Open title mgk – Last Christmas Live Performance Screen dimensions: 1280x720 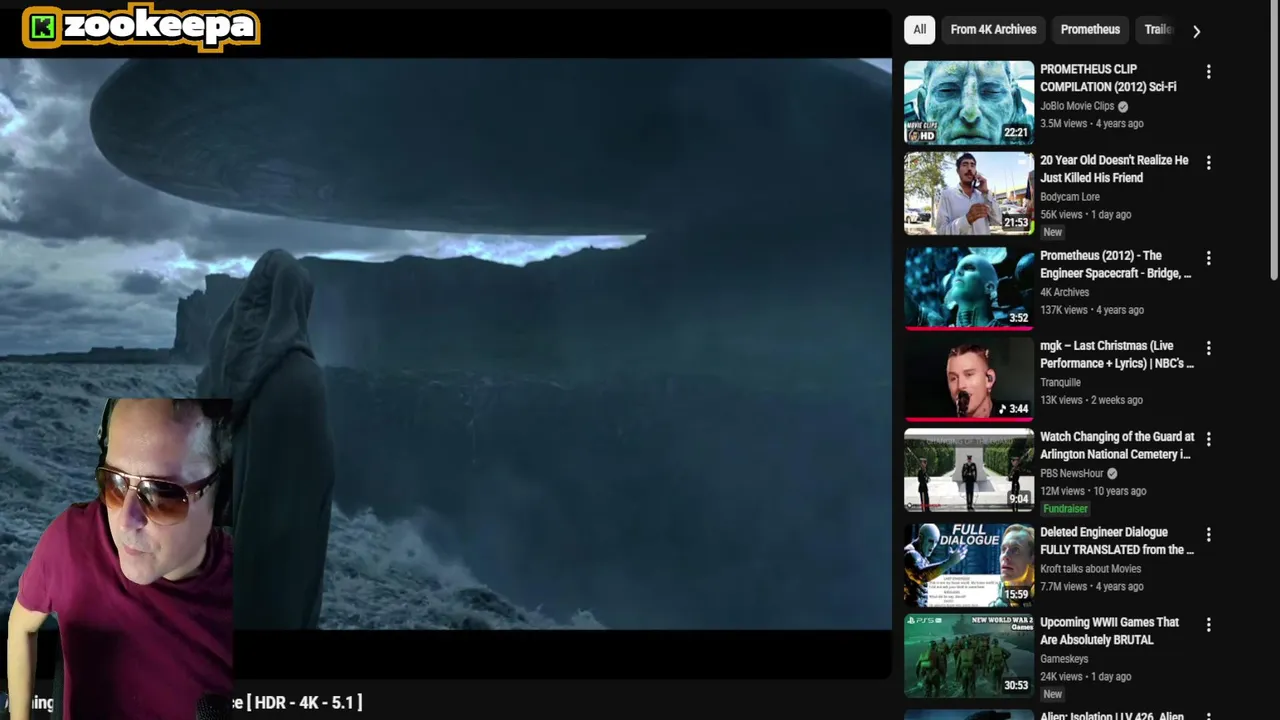(1116, 355)
